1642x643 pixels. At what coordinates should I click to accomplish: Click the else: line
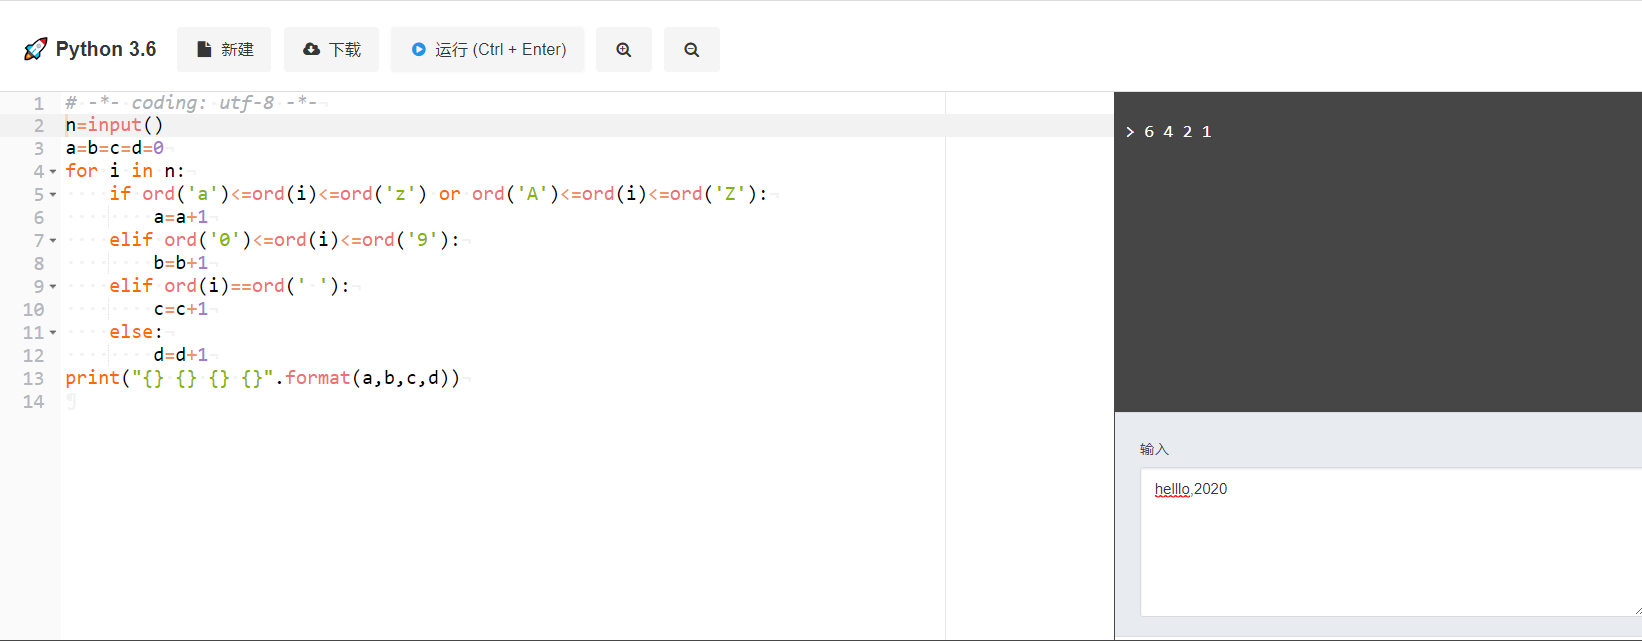tap(136, 333)
